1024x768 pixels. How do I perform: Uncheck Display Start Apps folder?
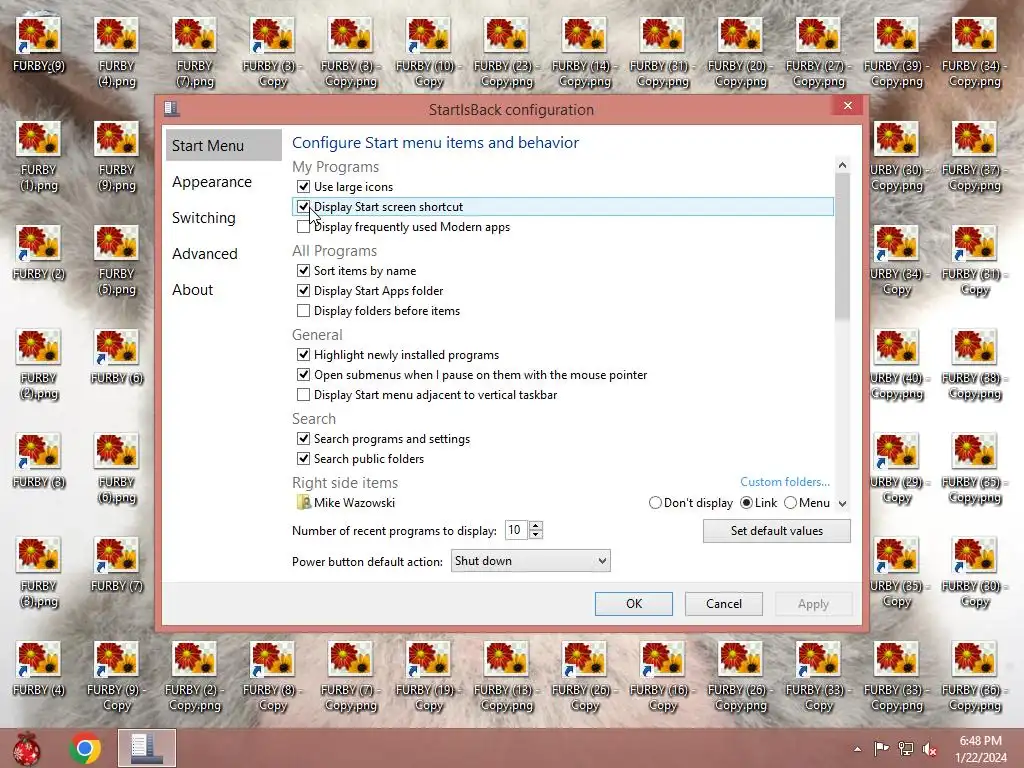[x=303, y=291]
